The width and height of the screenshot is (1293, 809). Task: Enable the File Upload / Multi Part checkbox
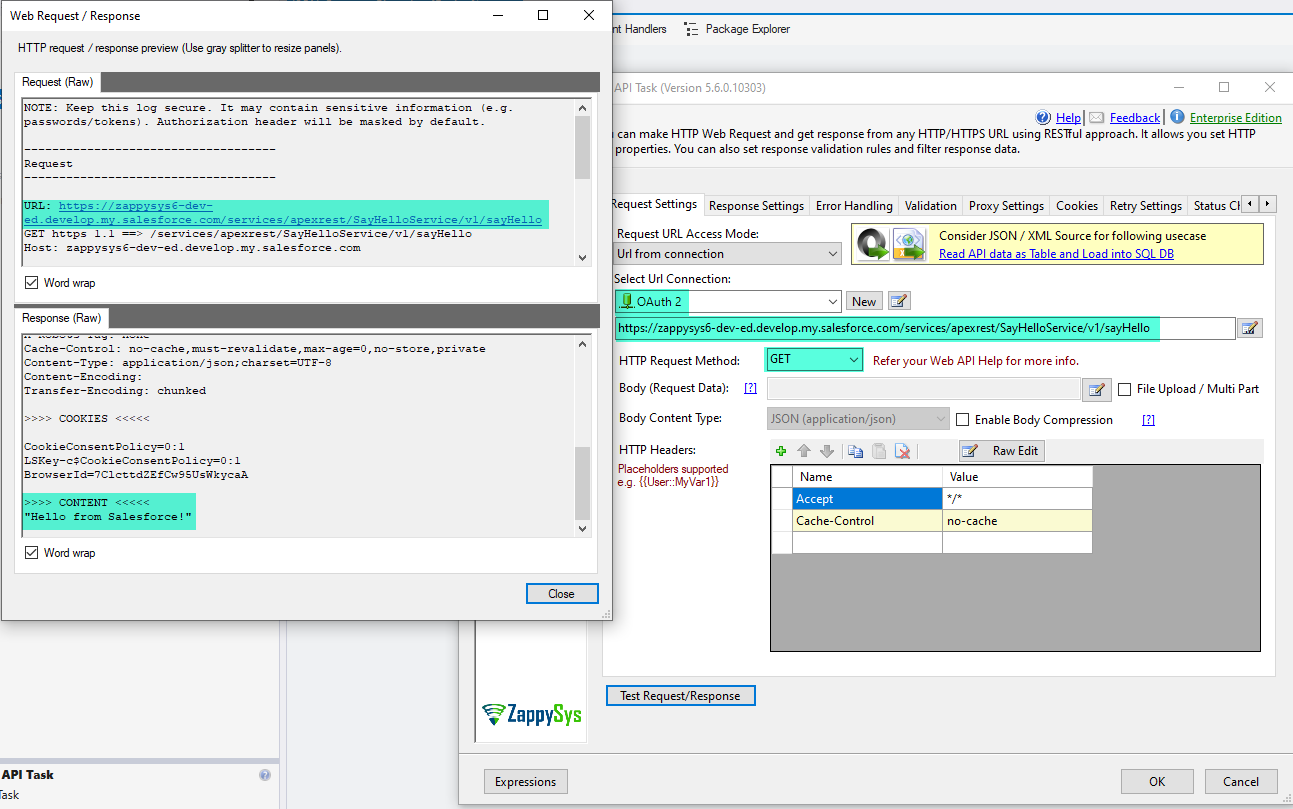(x=1125, y=389)
